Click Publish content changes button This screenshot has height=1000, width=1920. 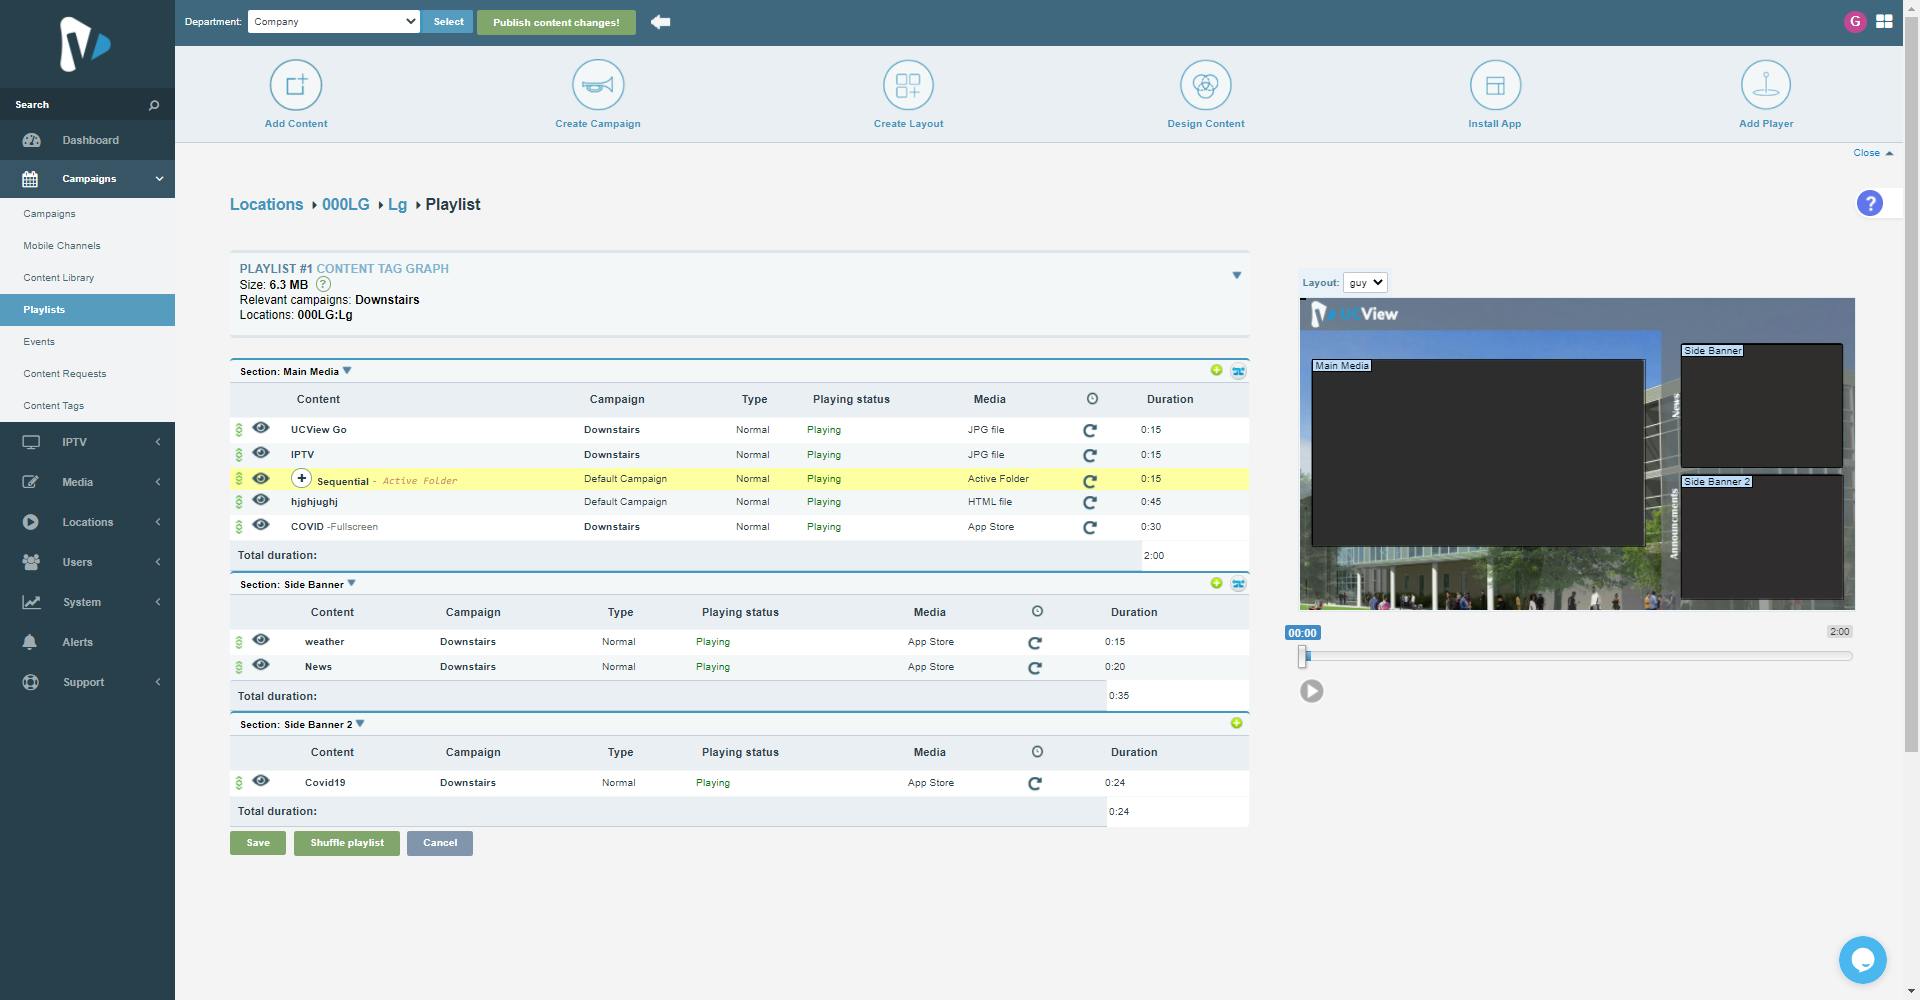click(556, 22)
